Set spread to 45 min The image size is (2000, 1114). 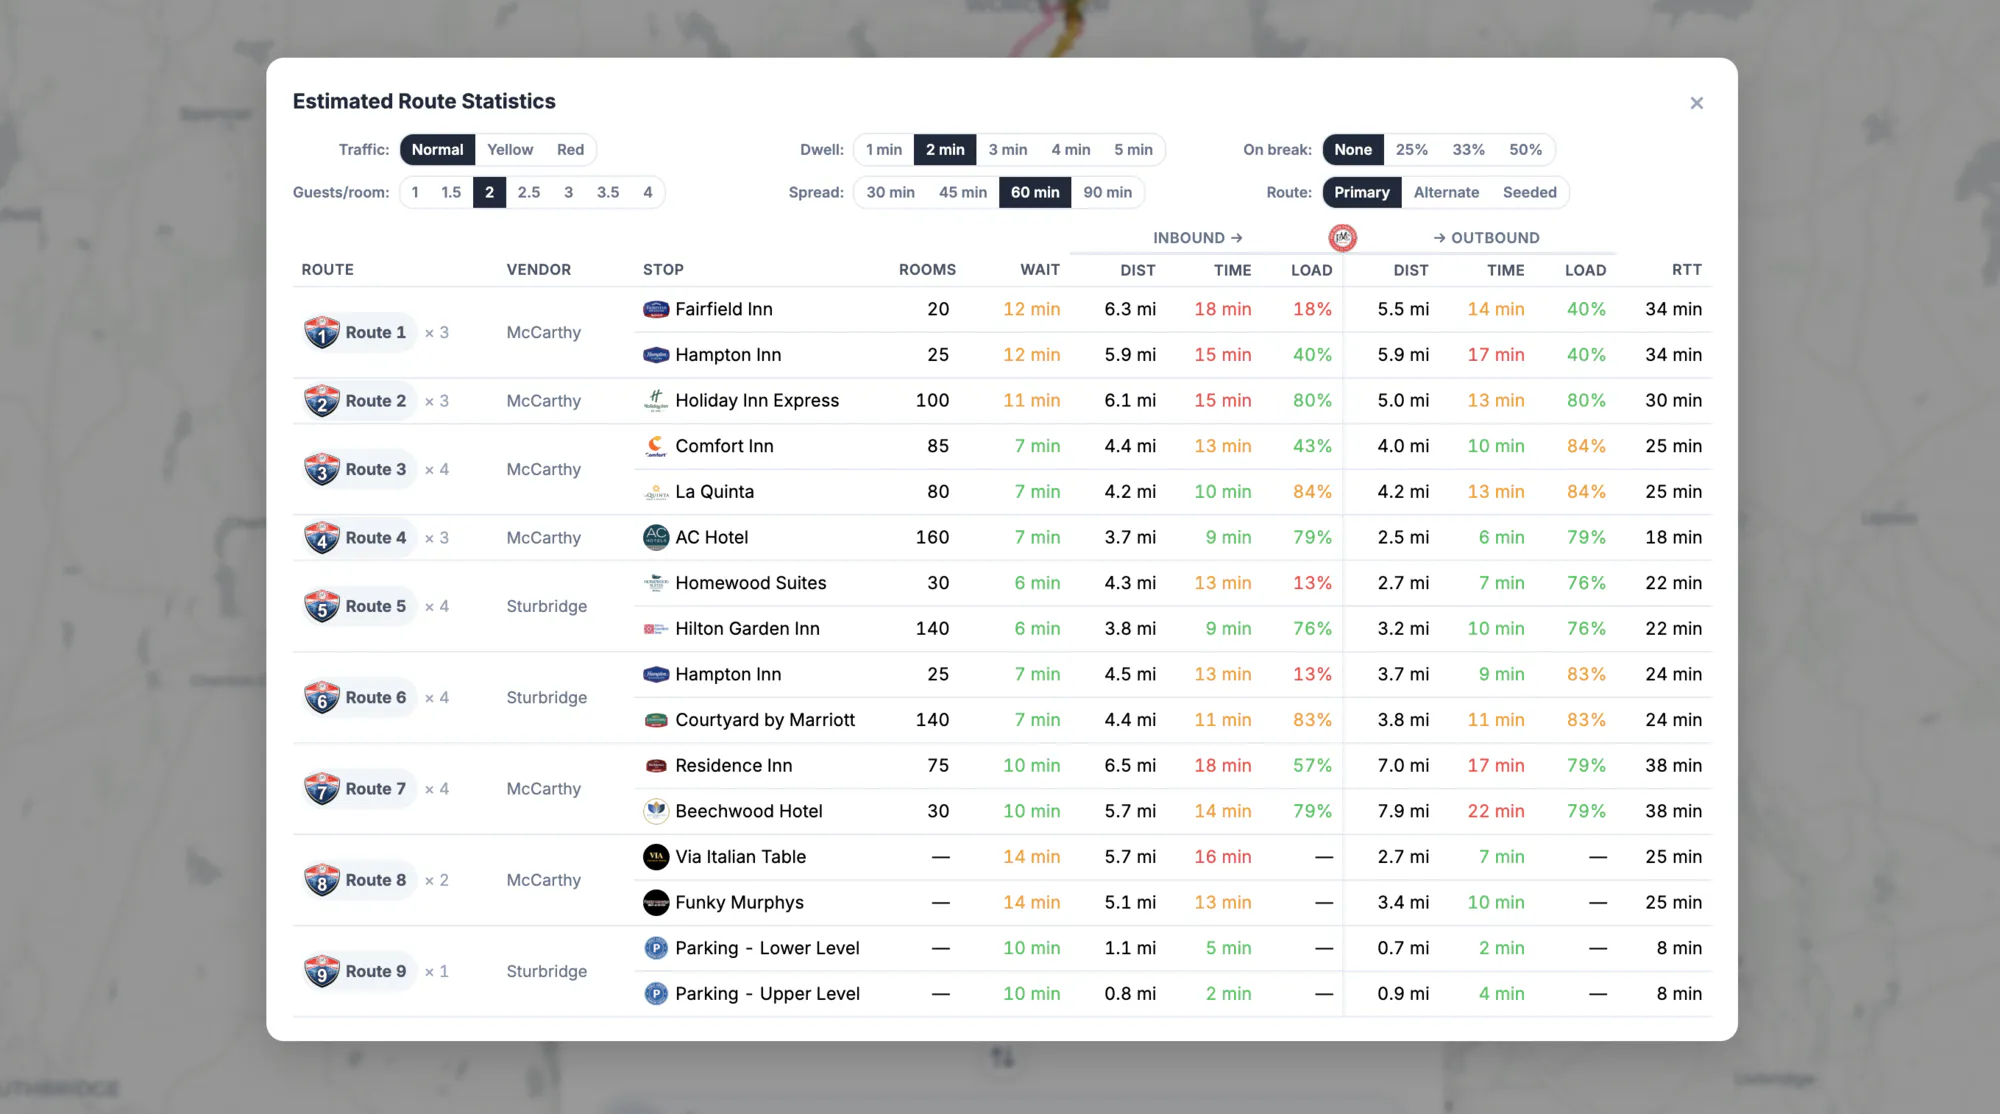[962, 193]
